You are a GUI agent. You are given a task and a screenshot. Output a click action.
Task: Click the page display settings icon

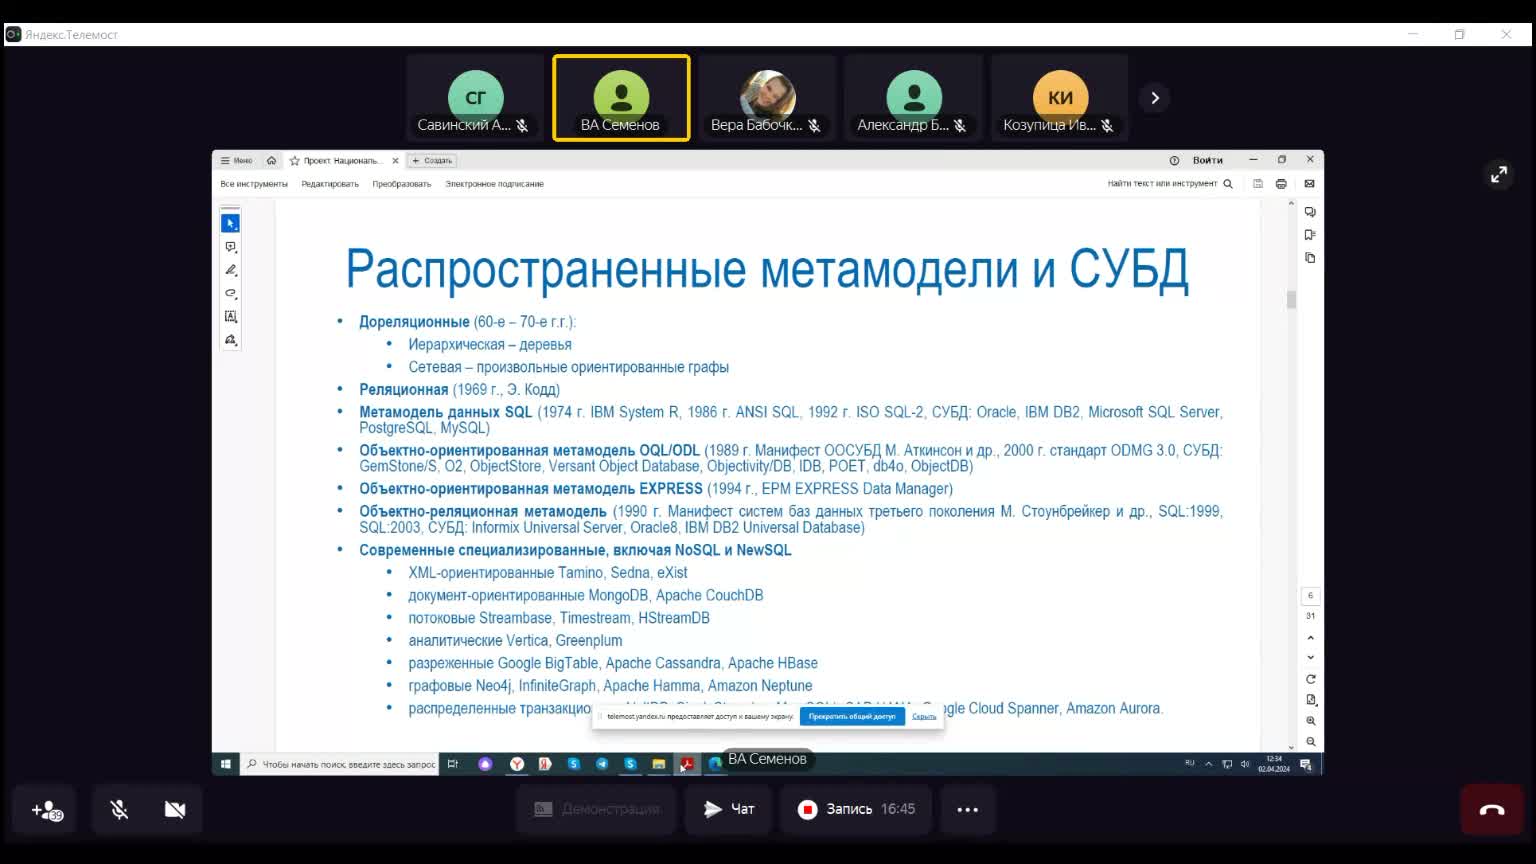tap(1310, 700)
